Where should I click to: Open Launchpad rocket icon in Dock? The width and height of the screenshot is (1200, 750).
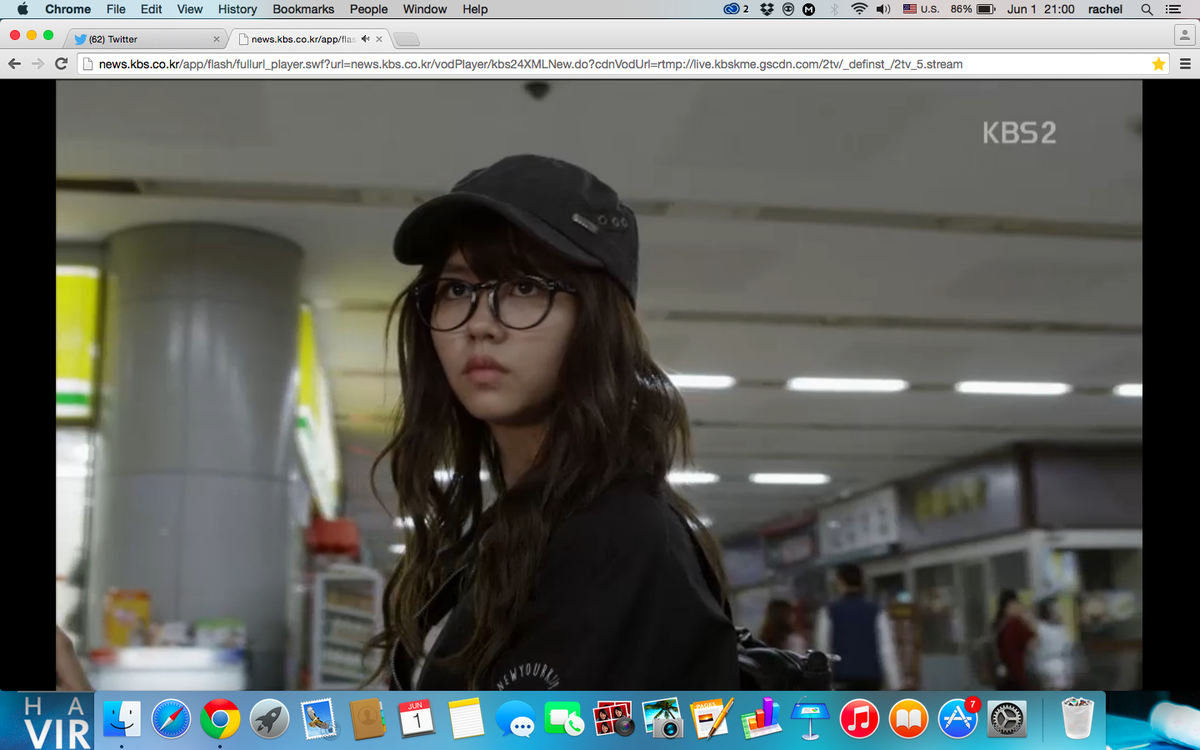pos(269,718)
